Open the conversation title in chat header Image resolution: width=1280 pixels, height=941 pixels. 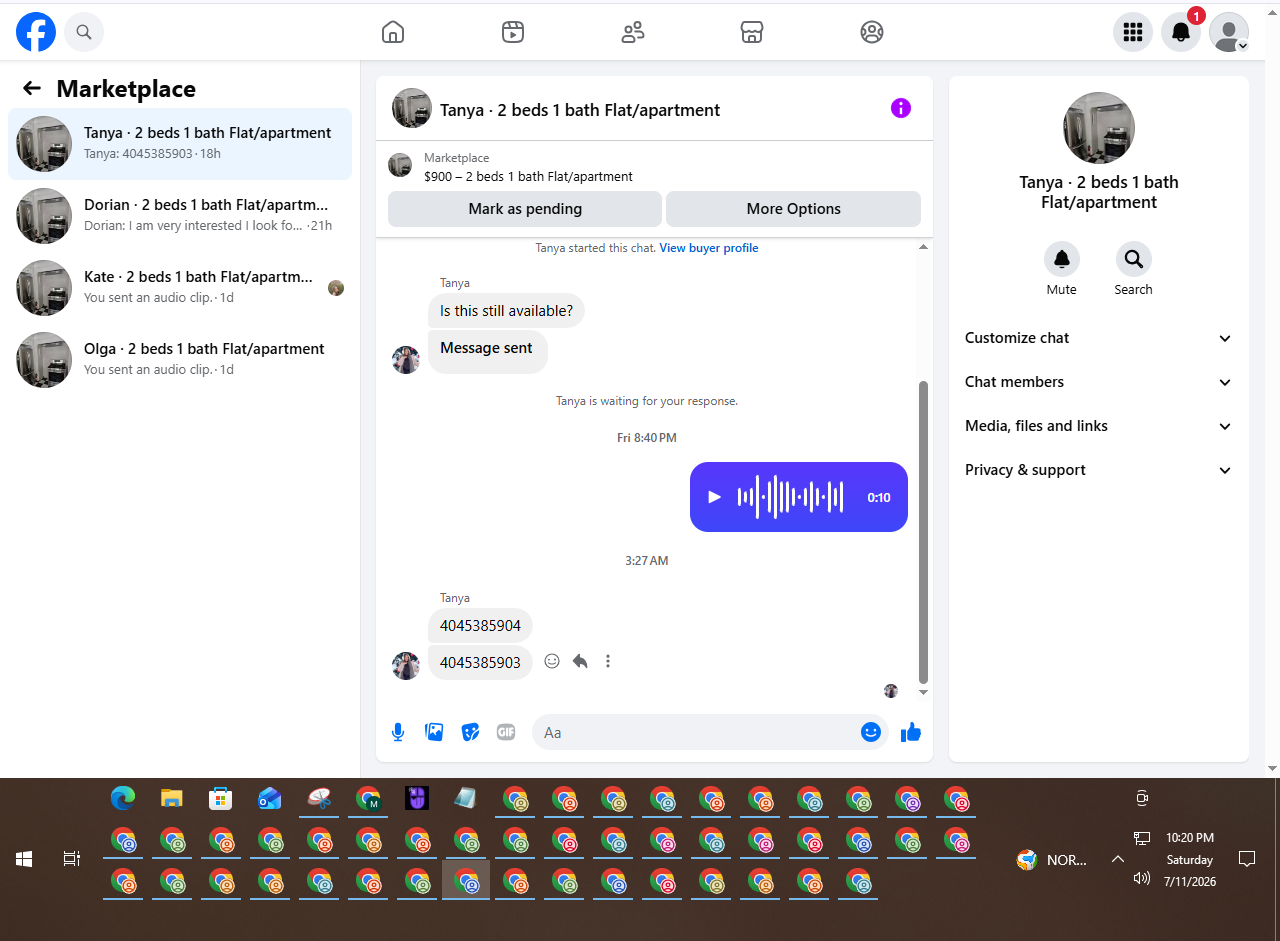580,110
